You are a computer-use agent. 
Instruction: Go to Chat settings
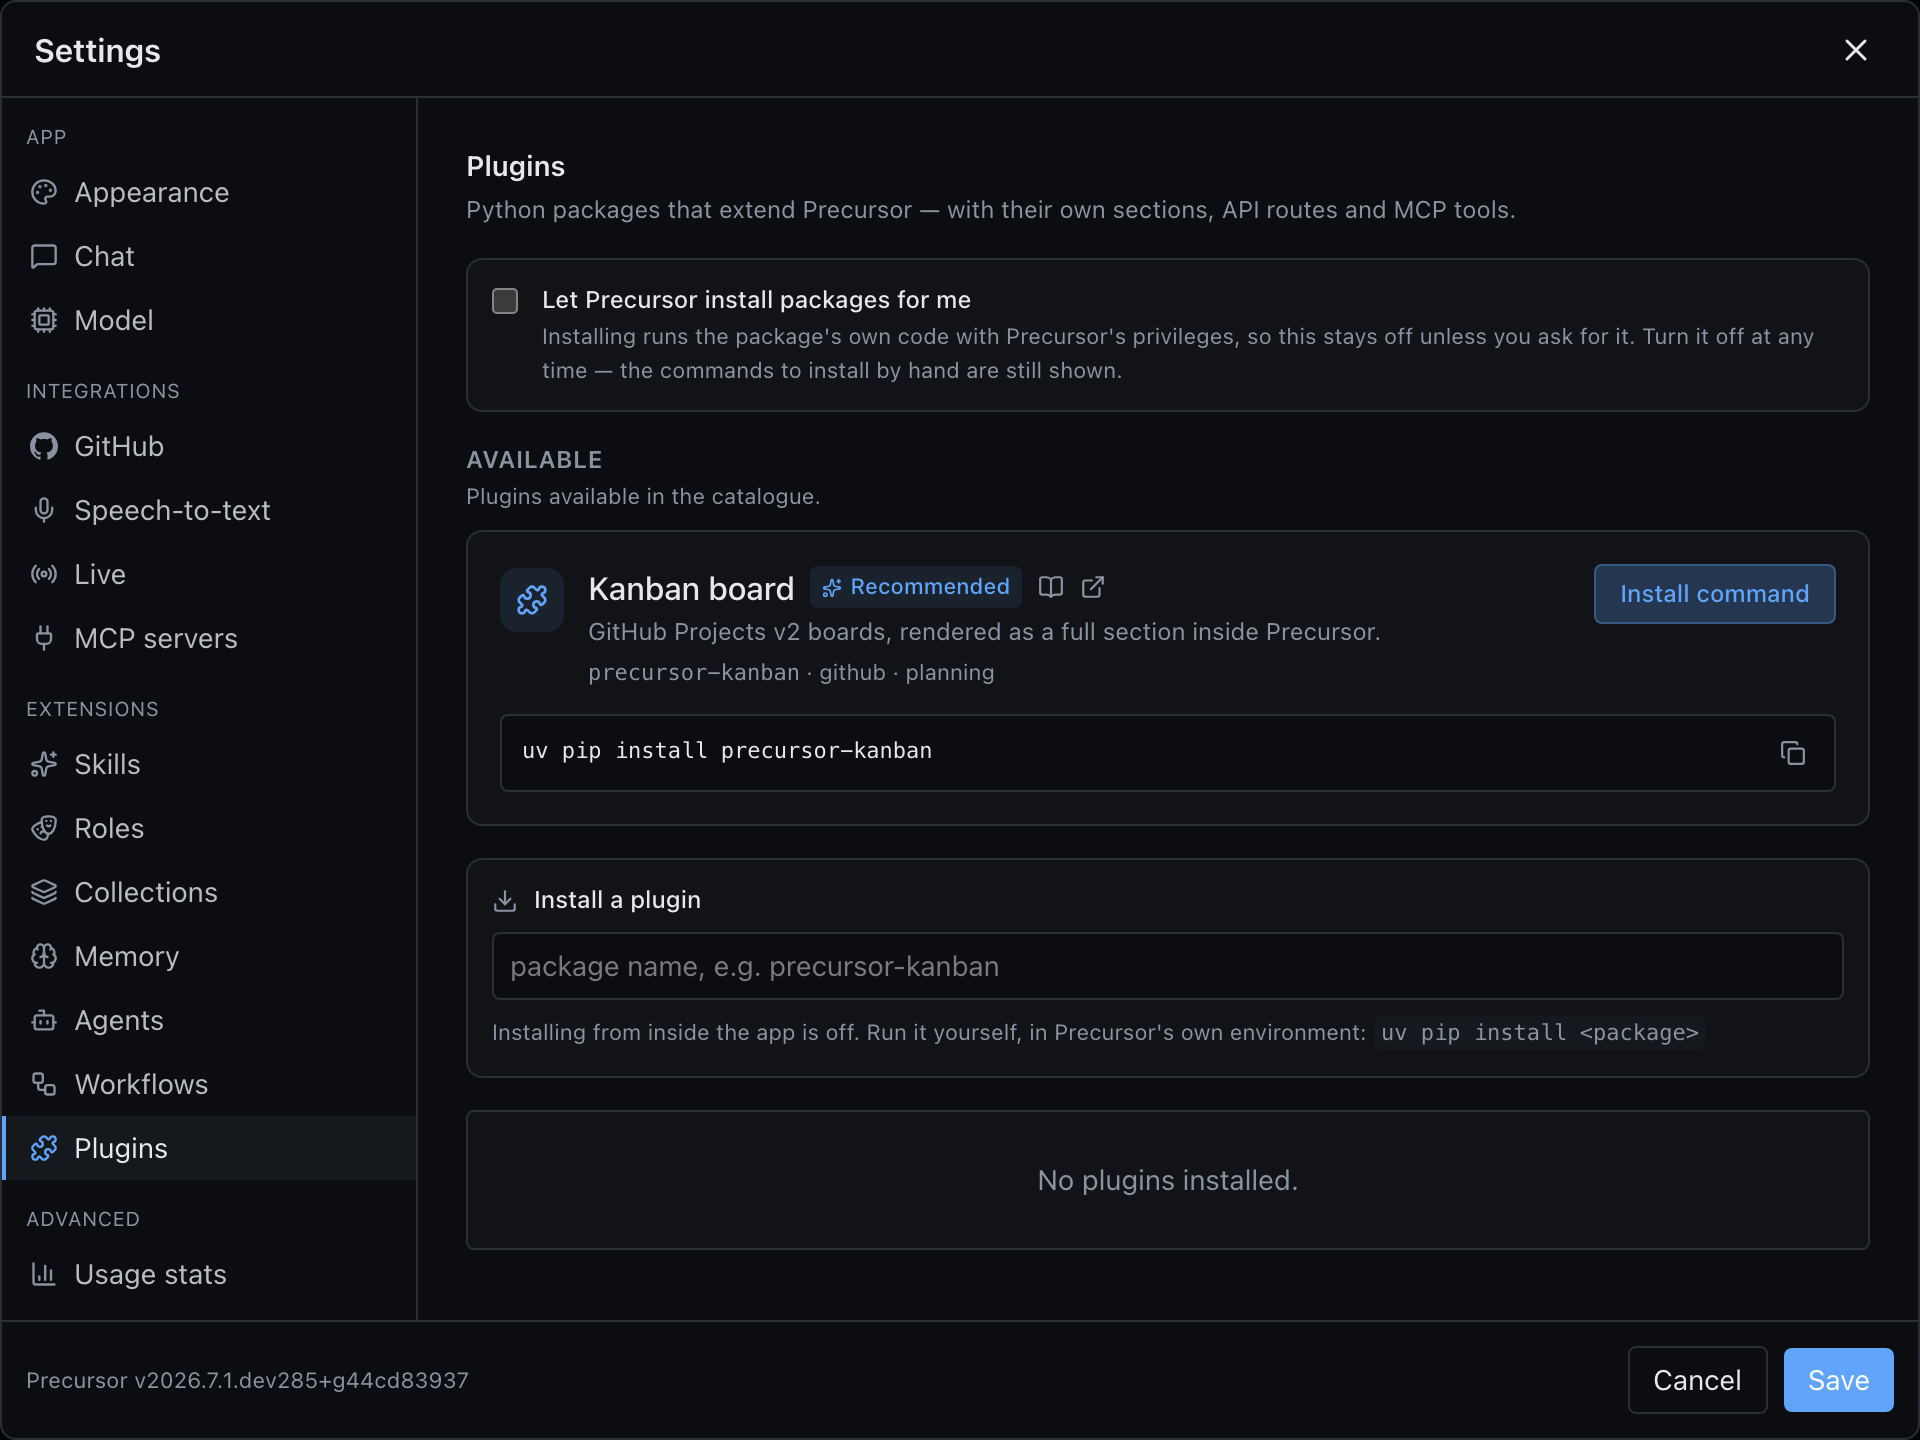pos(209,256)
